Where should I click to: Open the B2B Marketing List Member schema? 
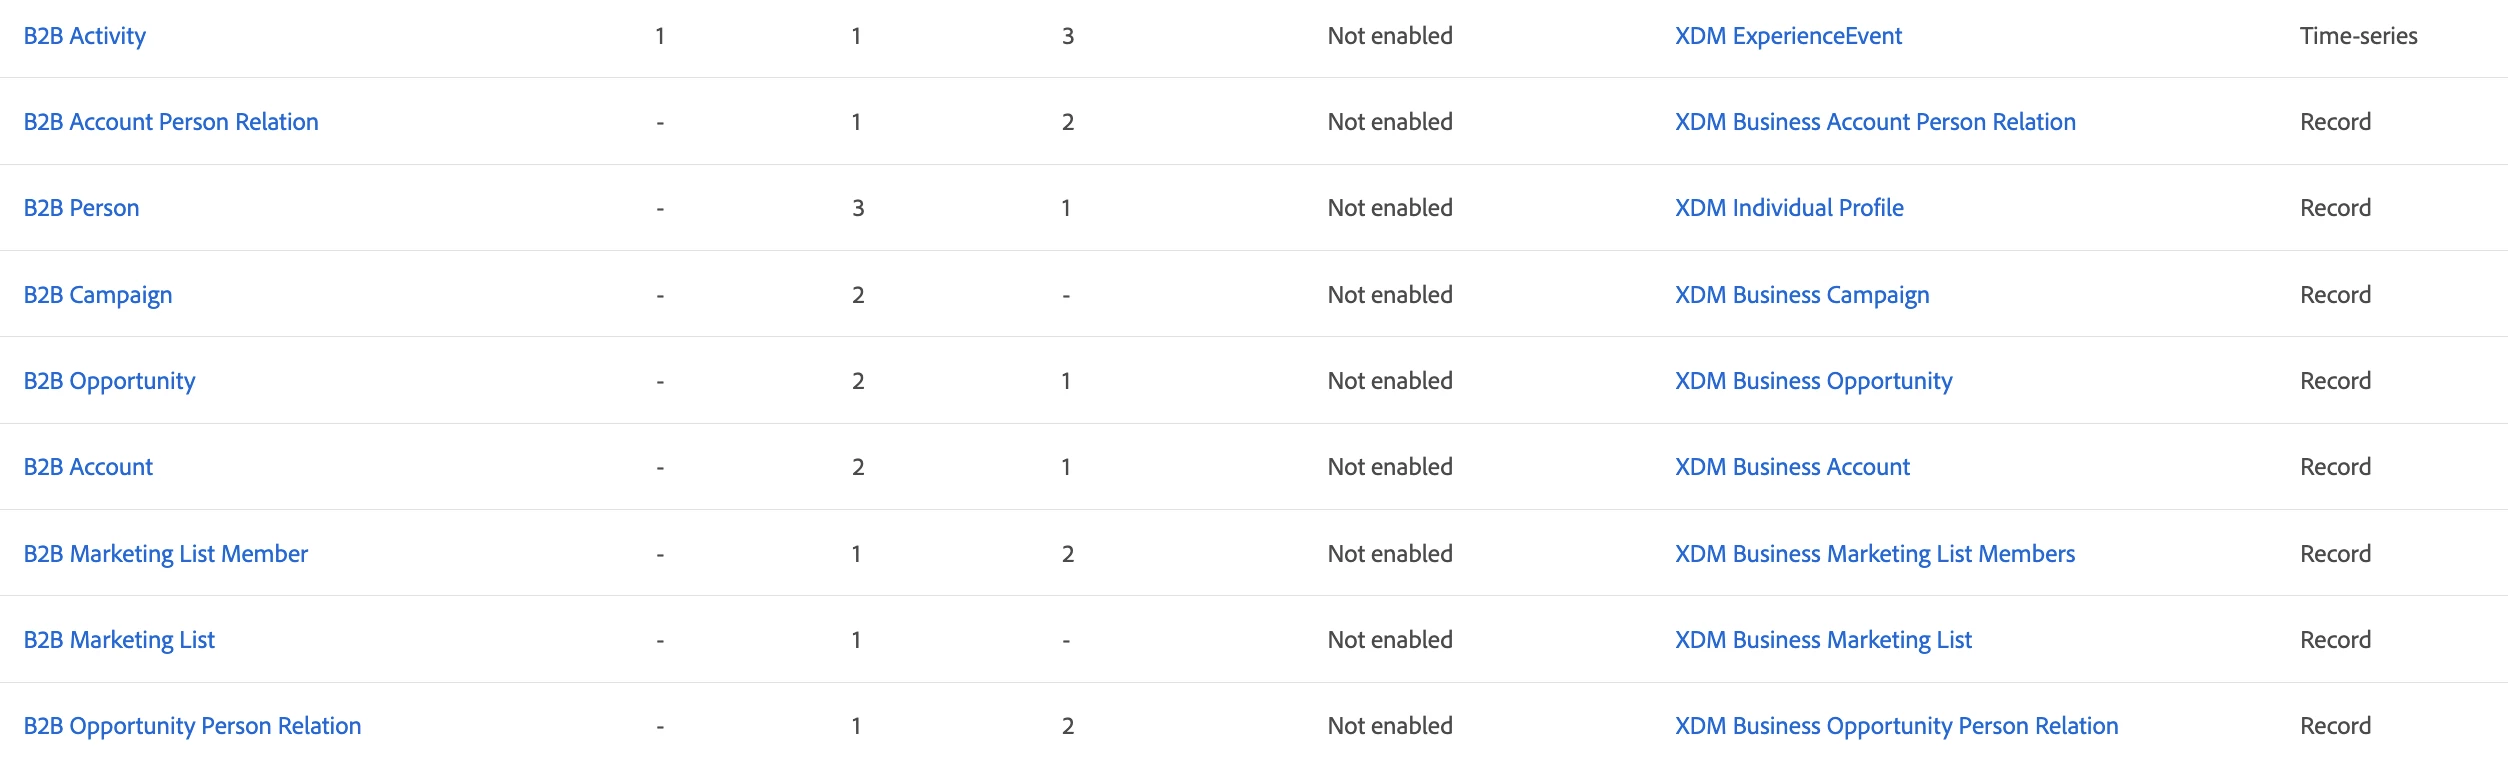(x=166, y=554)
